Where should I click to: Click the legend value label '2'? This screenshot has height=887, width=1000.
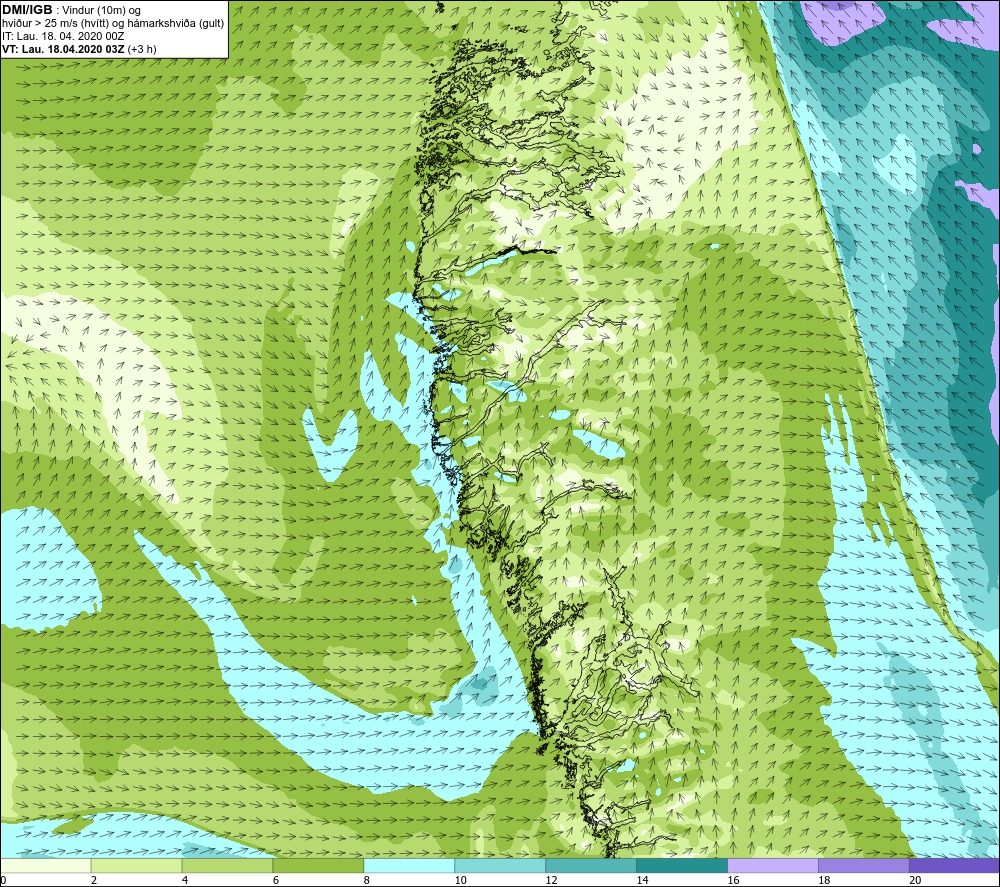click(94, 880)
